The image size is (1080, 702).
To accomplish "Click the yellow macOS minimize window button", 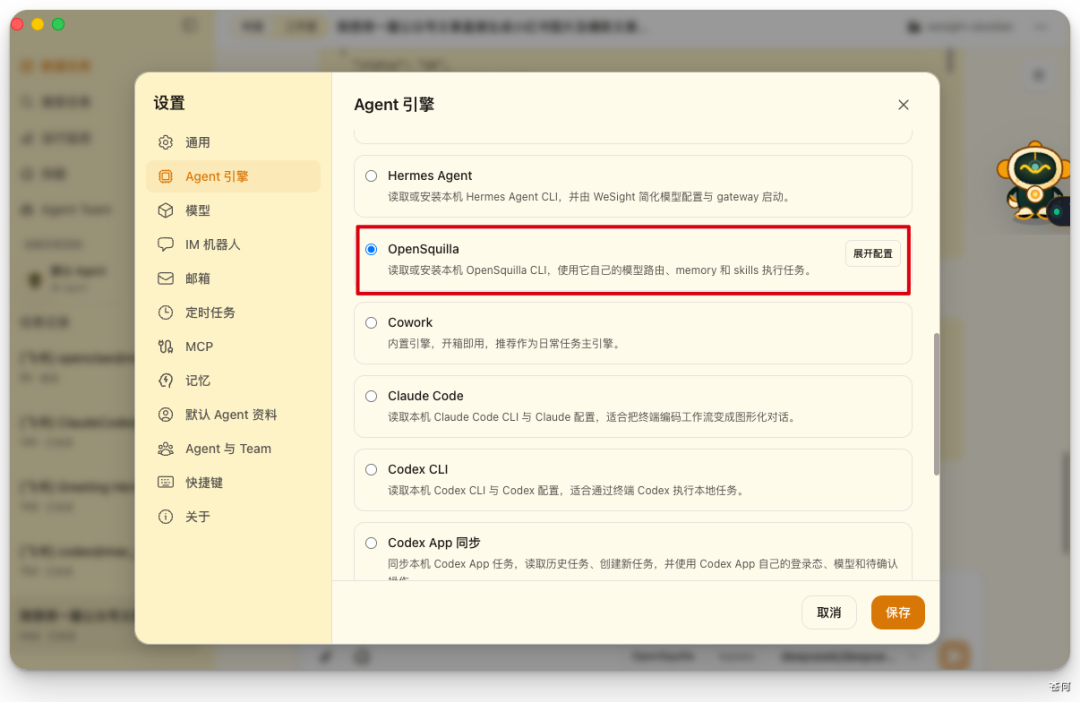I will point(38,24).
